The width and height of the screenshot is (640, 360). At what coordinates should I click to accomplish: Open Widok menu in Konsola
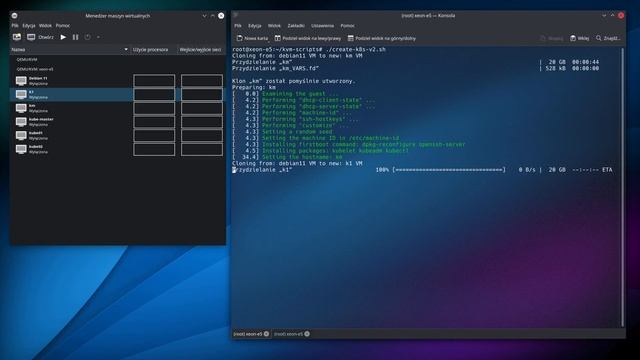pos(274,25)
